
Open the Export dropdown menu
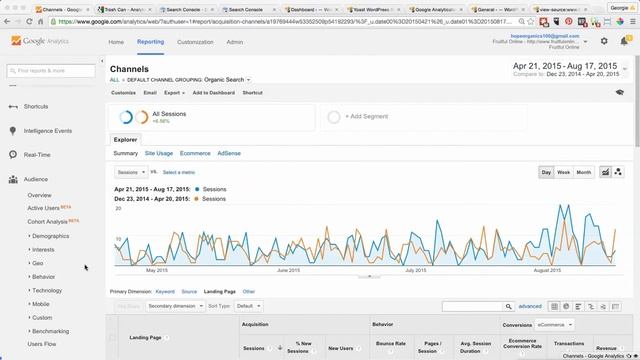[x=174, y=93]
